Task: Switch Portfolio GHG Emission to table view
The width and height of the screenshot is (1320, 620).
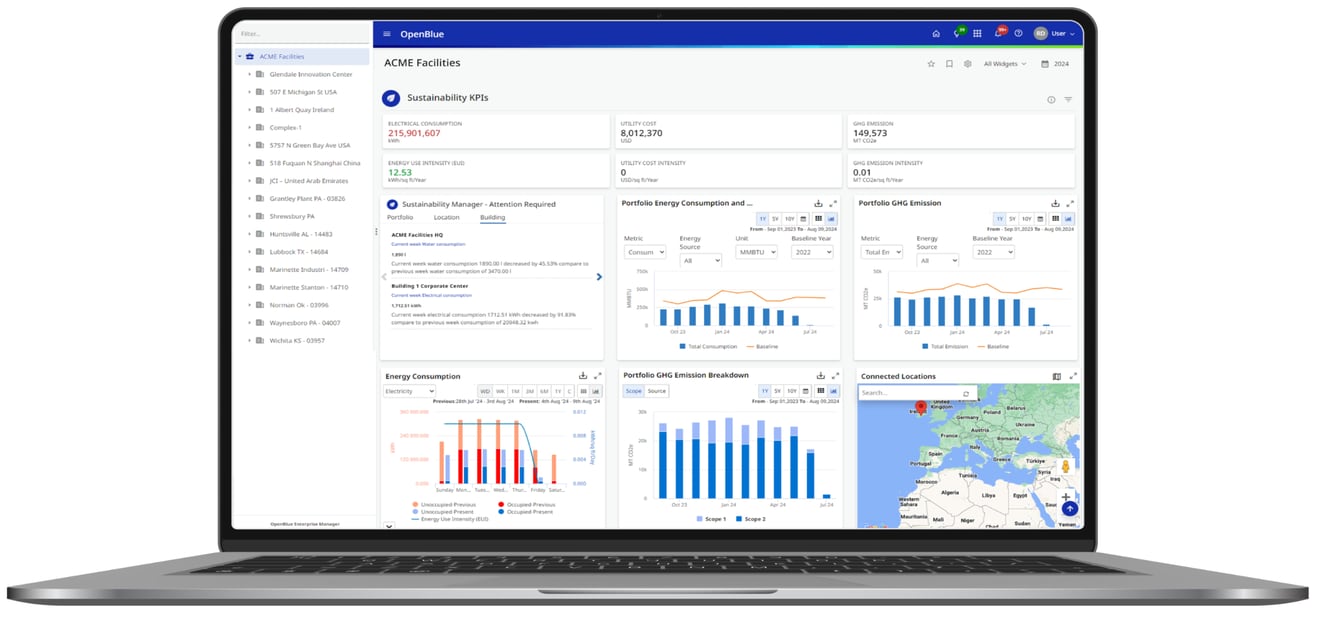Action: [1054, 218]
